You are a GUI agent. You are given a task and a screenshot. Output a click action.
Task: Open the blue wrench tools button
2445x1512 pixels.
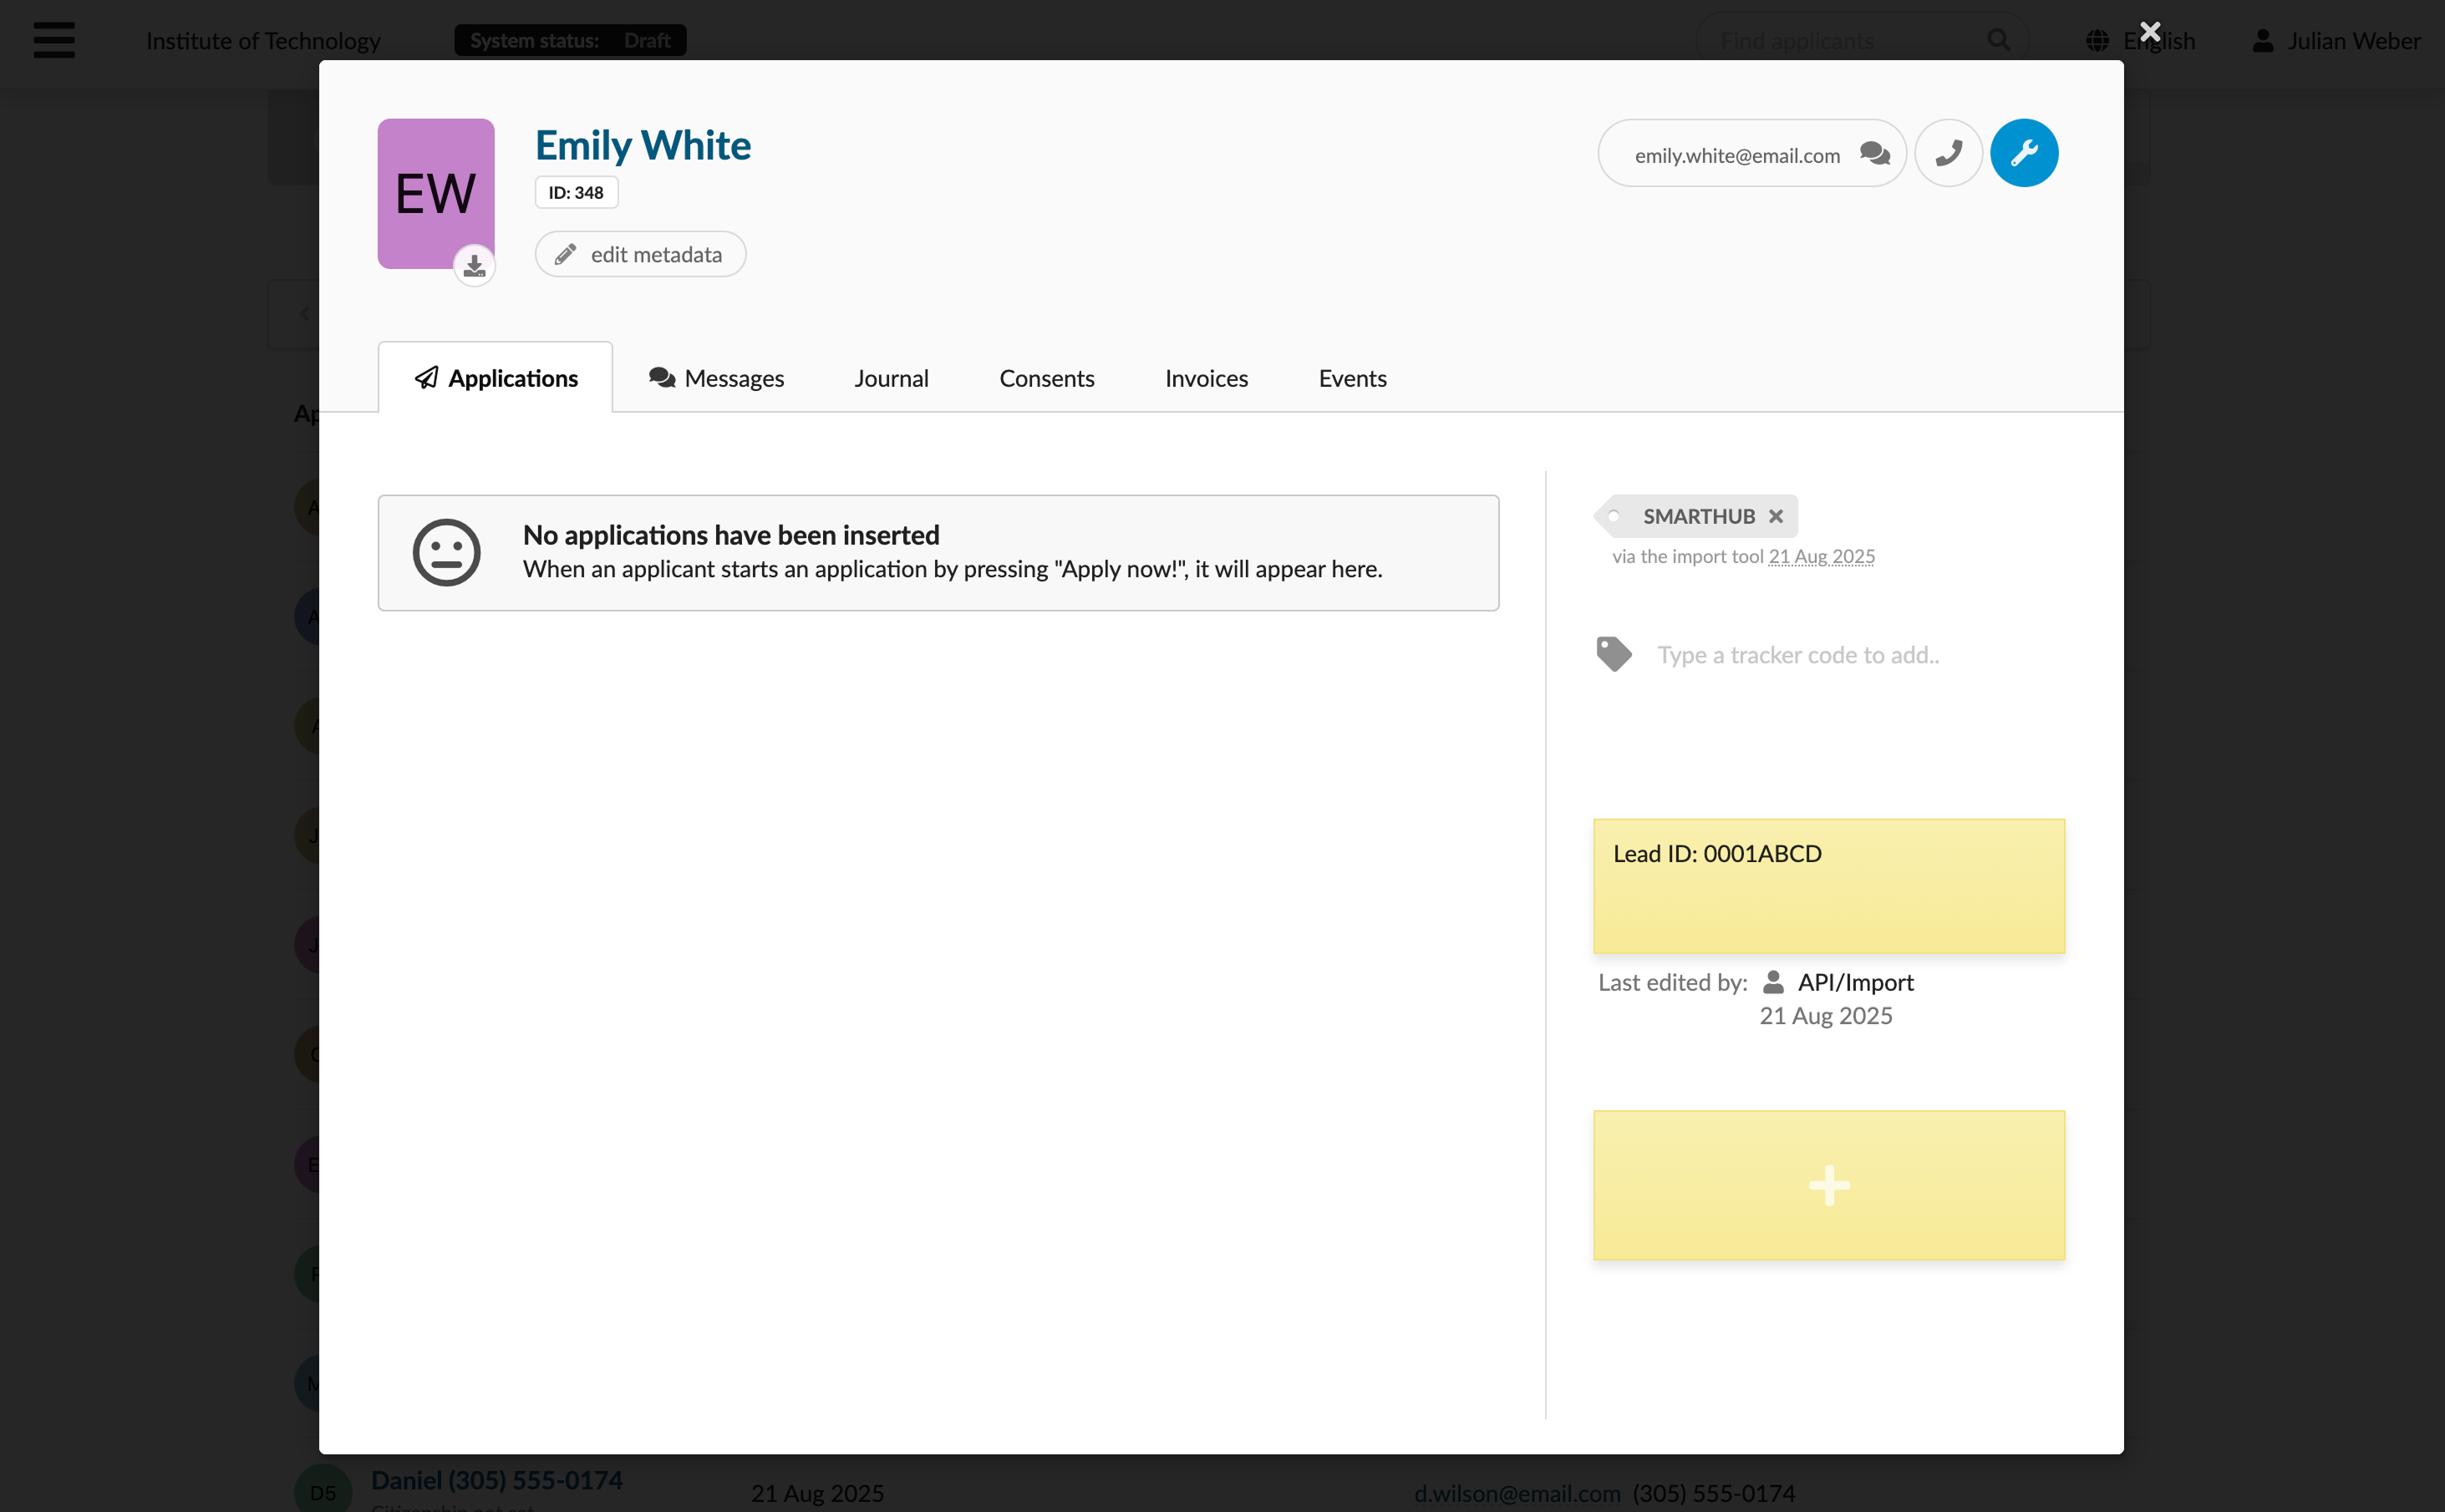tap(2024, 153)
